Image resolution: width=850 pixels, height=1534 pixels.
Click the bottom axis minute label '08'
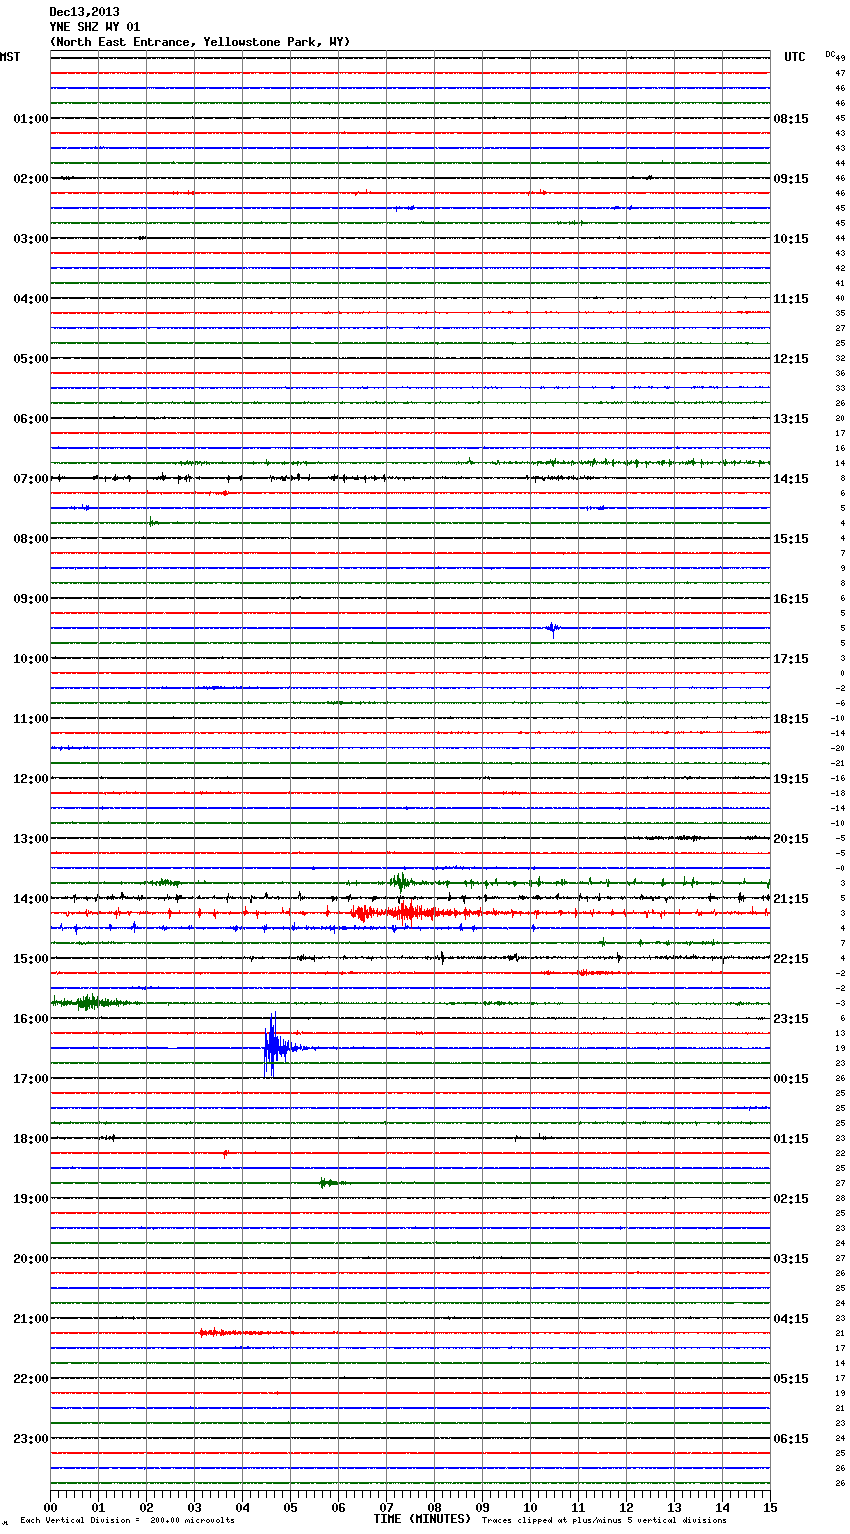tap(434, 1507)
